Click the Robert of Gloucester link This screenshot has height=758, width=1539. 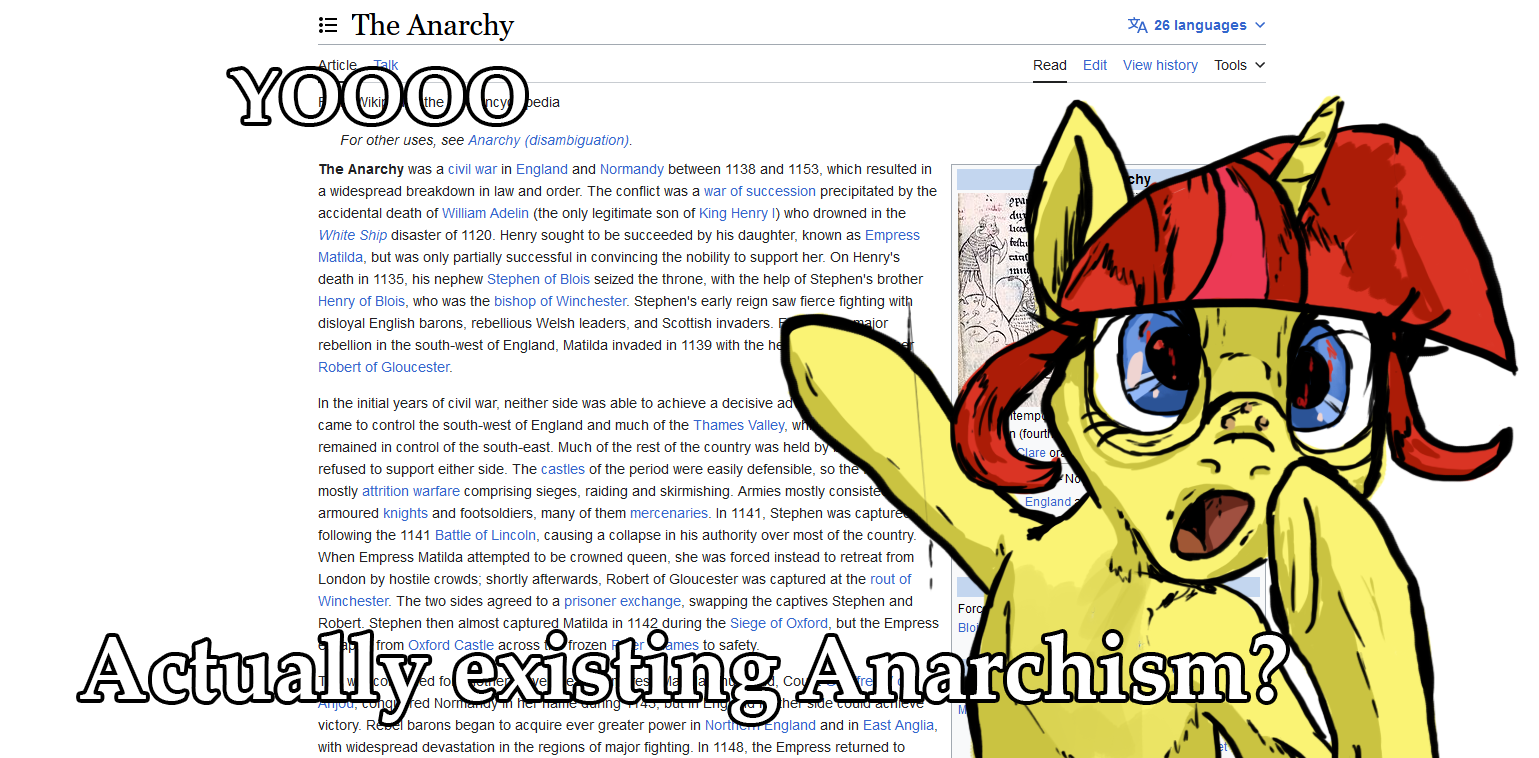tap(384, 367)
